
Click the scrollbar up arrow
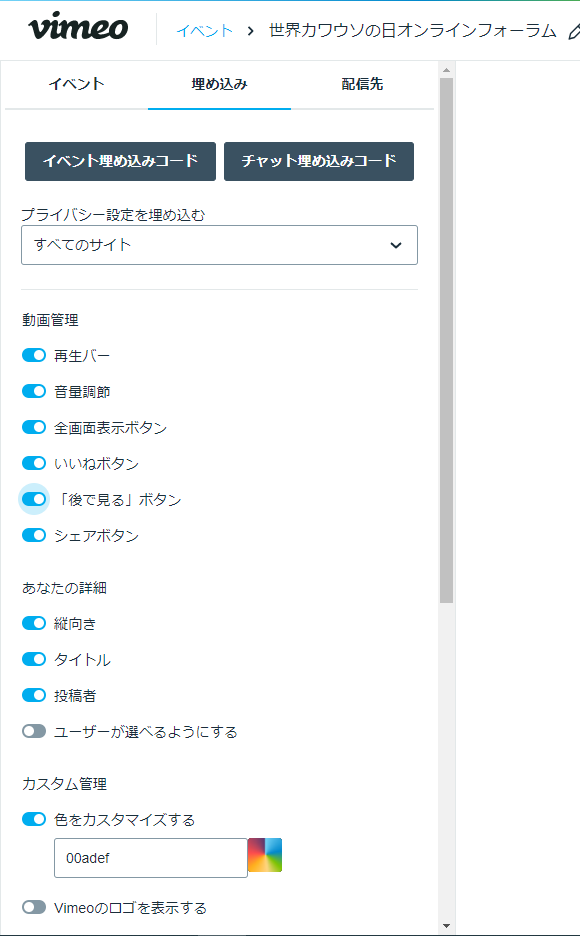point(446,70)
